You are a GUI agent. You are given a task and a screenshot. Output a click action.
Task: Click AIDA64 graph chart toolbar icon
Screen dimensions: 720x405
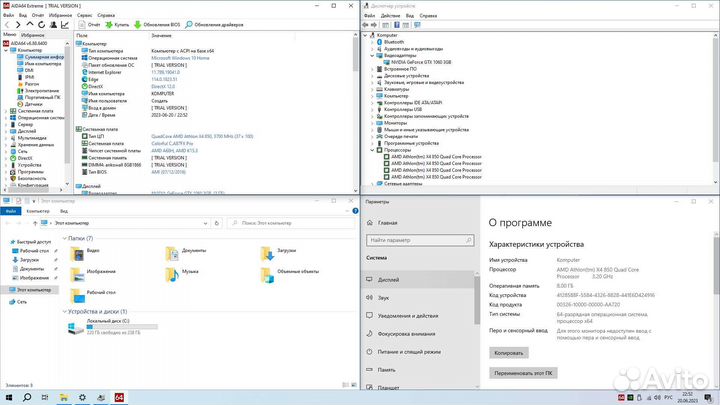[x=65, y=24]
